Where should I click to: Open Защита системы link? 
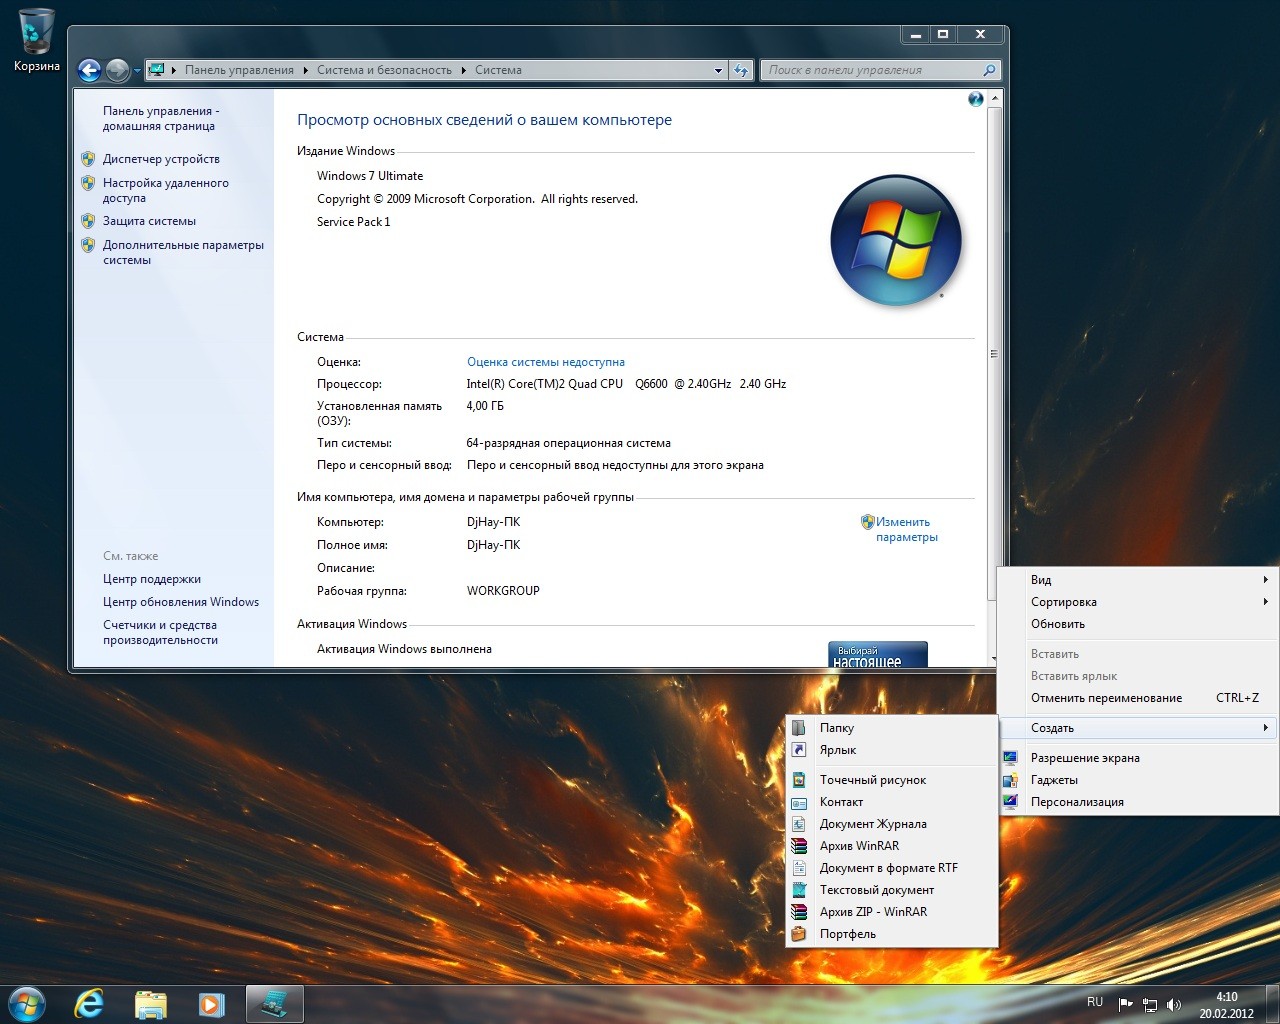click(149, 221)
